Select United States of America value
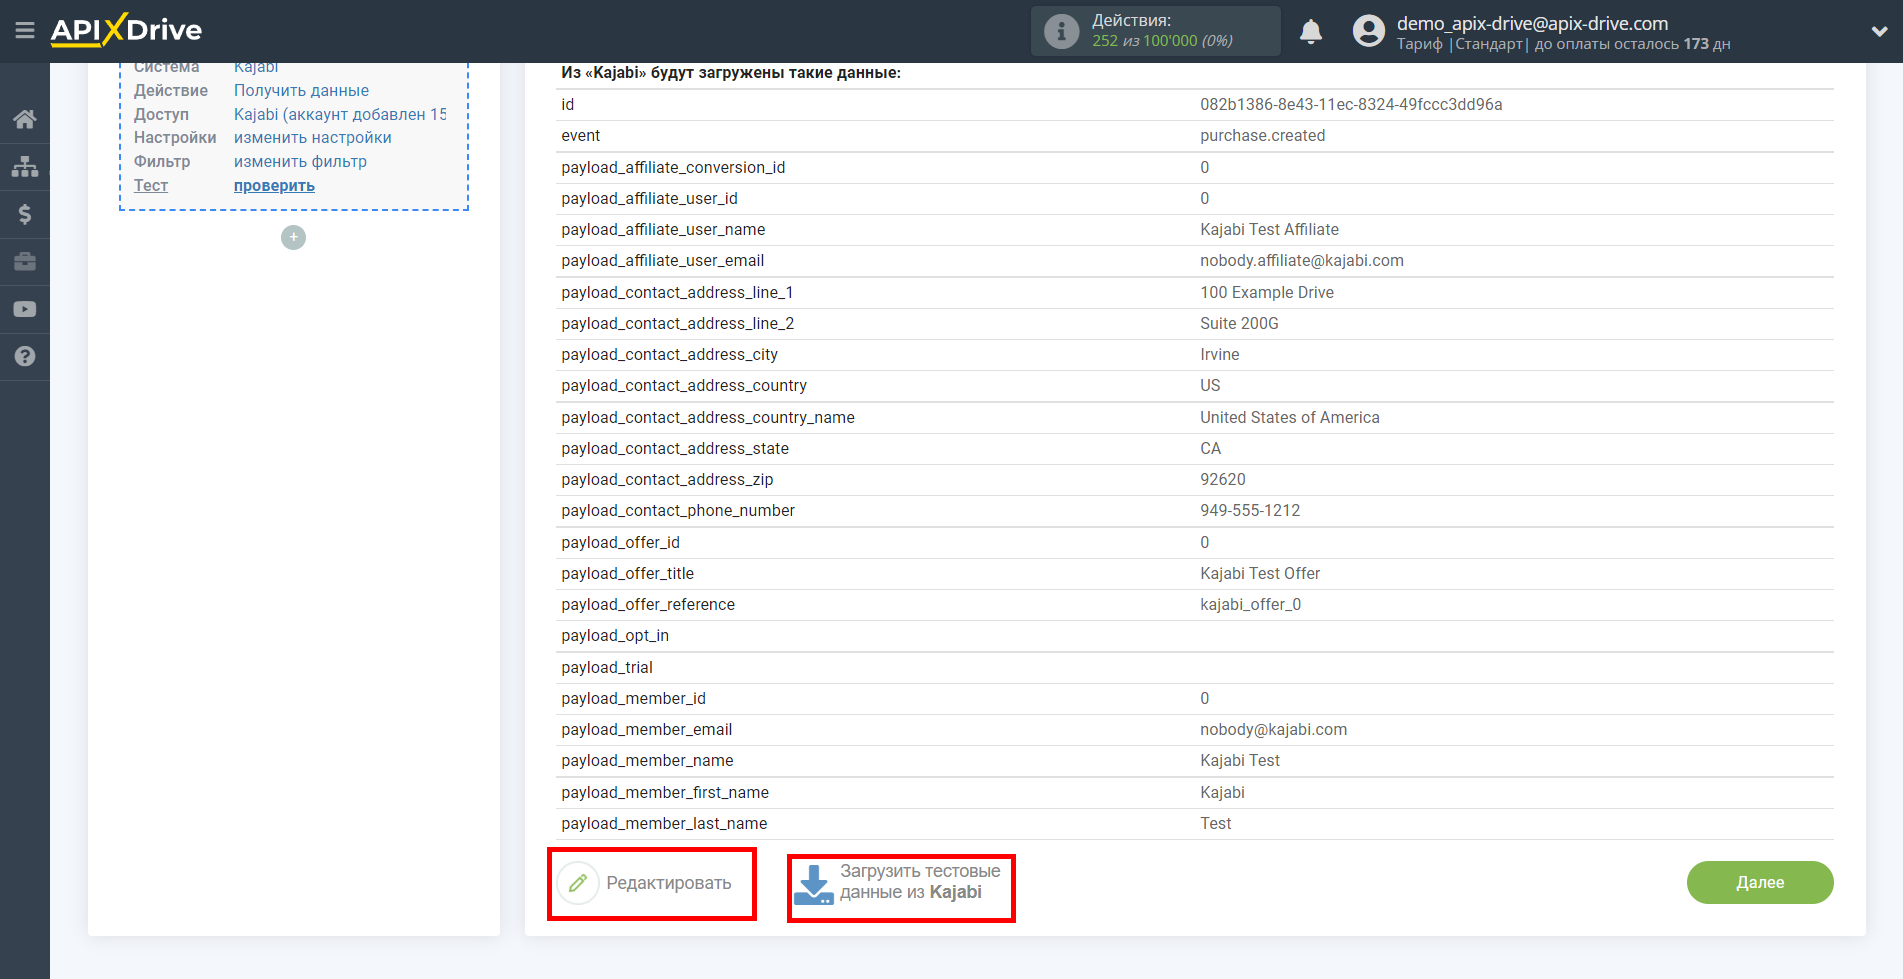Screen dimensions: 1903x979 pos(1289,417)
